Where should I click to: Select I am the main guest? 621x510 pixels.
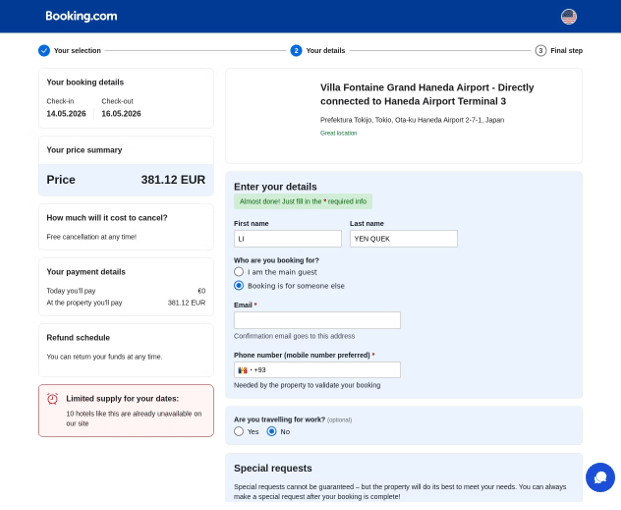click(239, 272)
